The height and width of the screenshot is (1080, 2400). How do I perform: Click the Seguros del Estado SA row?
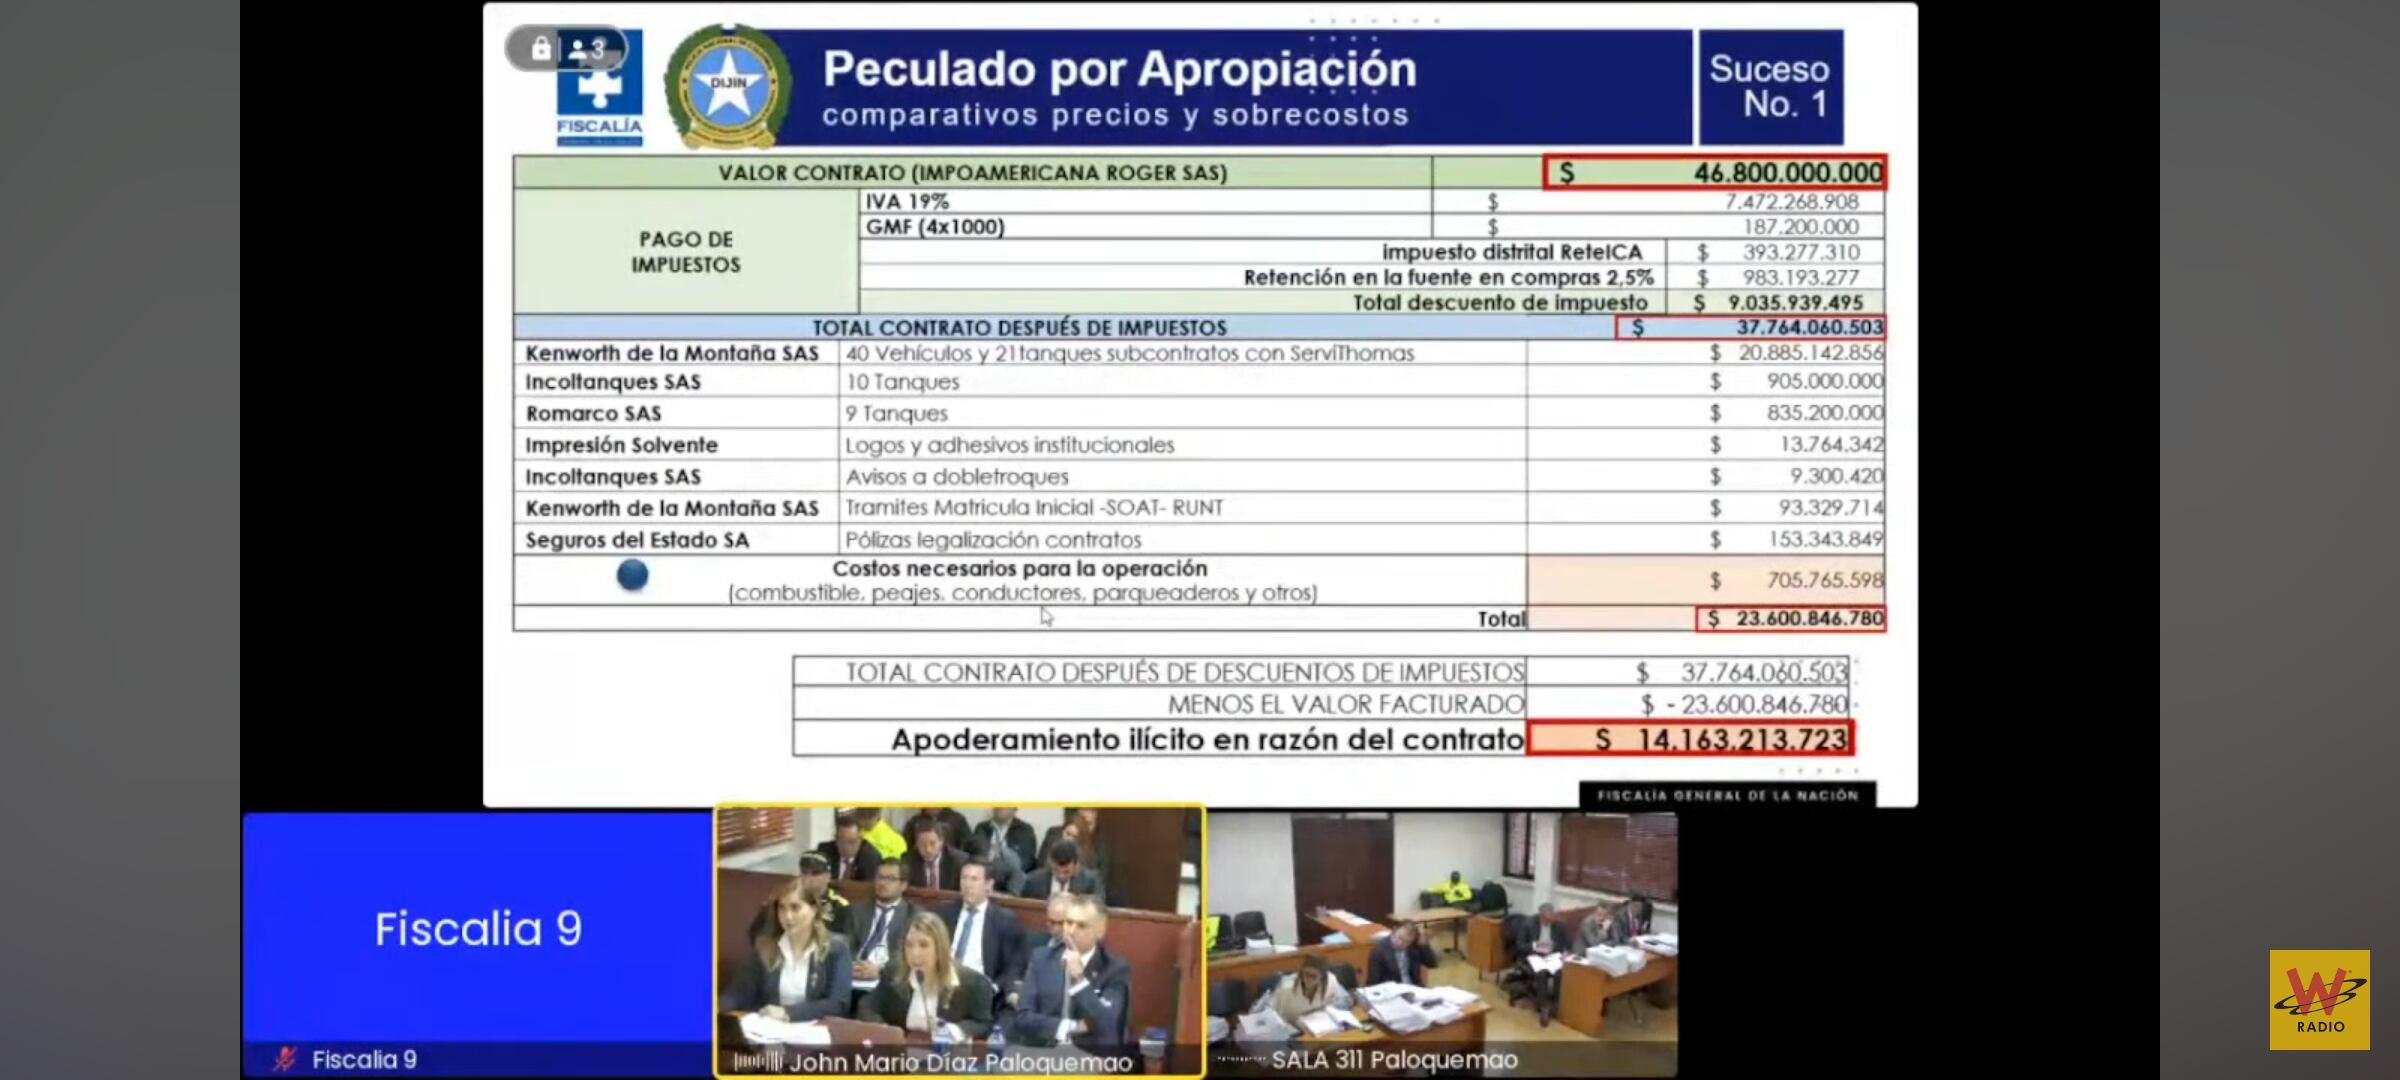637,540
